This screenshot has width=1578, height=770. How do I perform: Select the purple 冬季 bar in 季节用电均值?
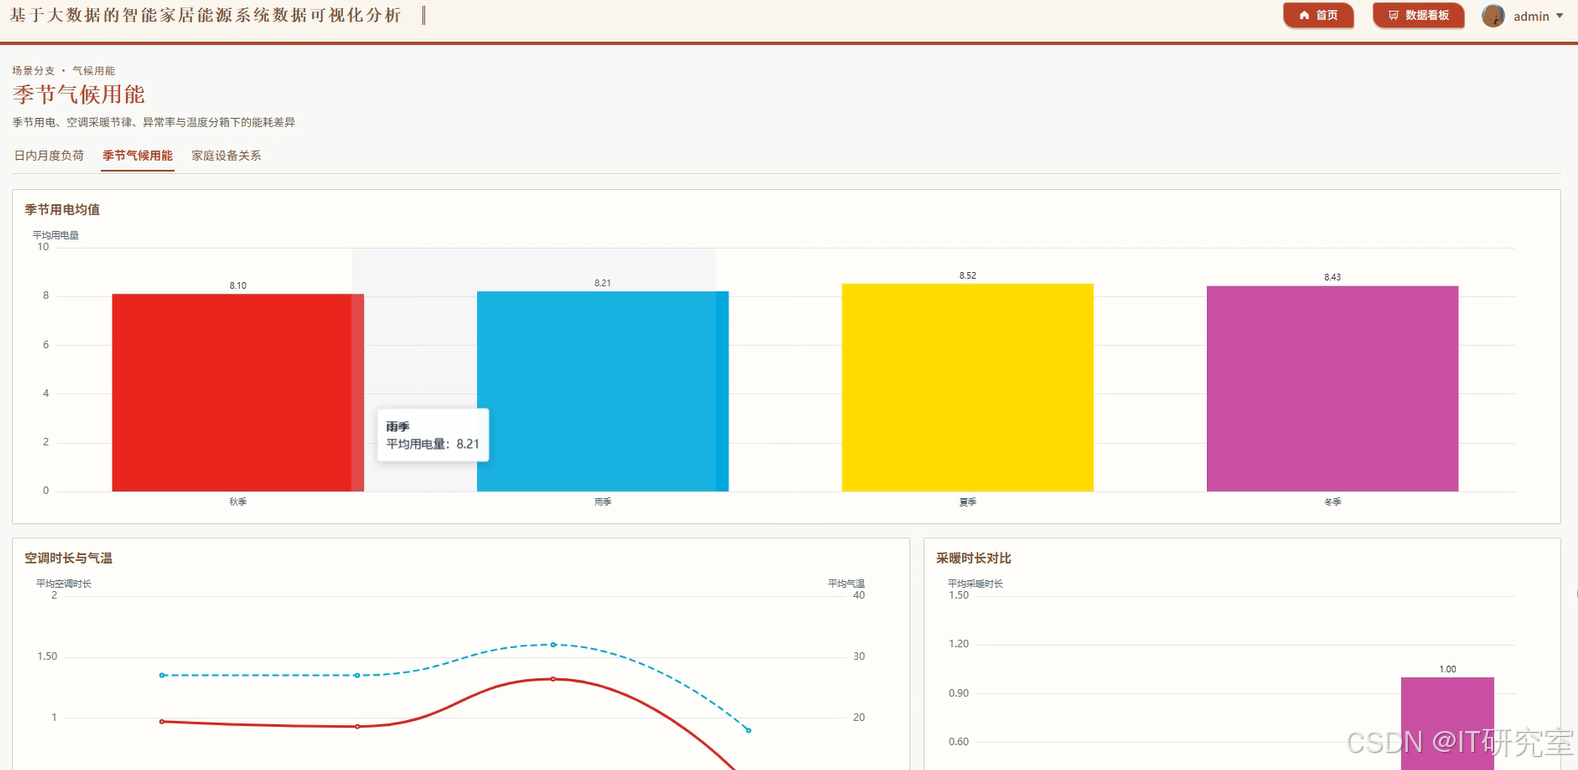[1333, 388]
